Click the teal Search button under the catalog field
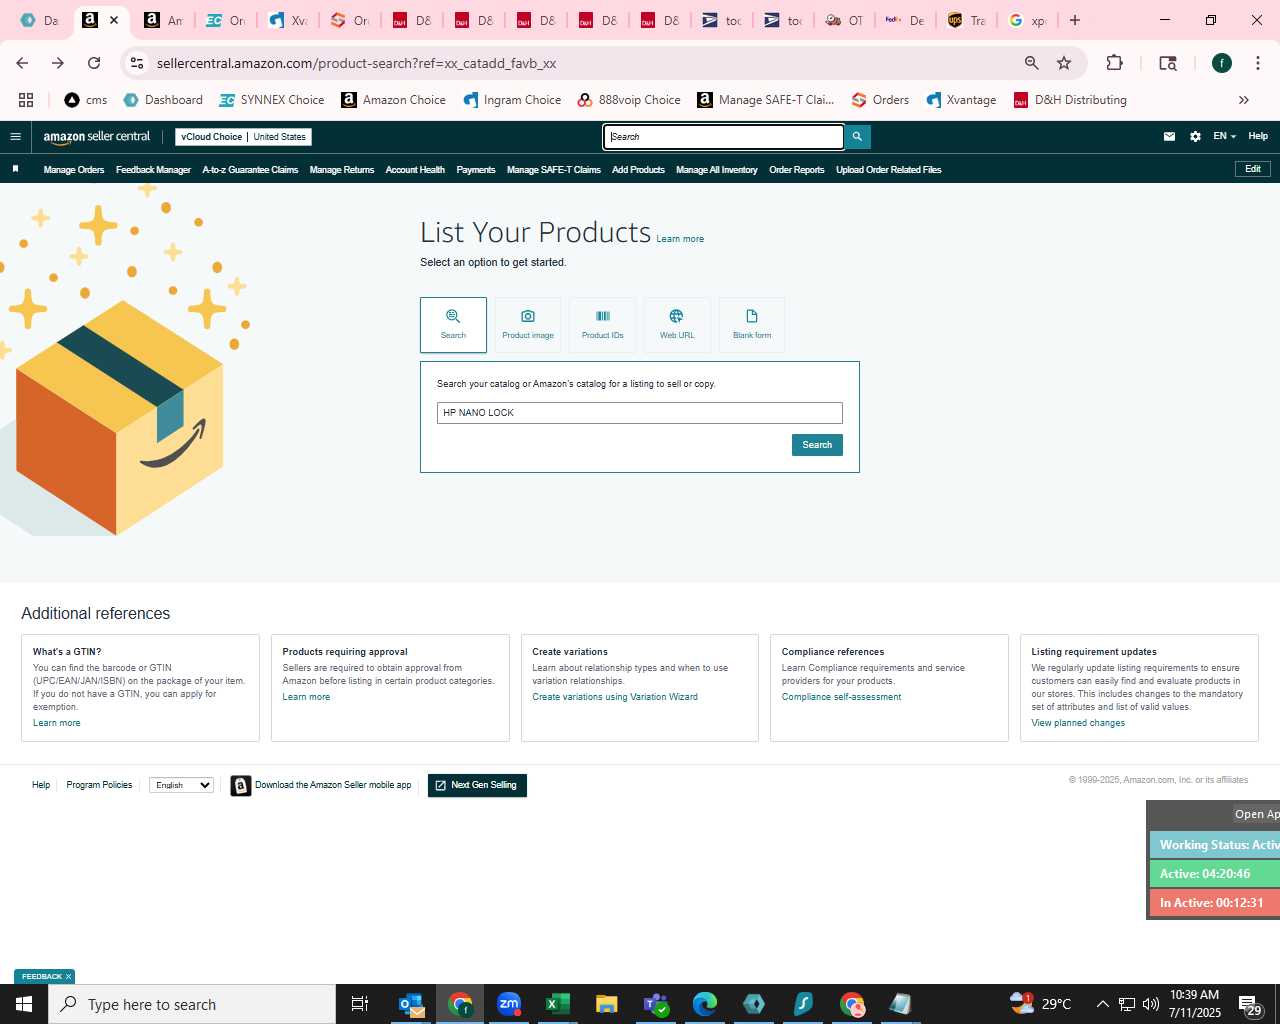Image resolution: width=1280 pixels, height=1024 pixels. coord(817,445)
